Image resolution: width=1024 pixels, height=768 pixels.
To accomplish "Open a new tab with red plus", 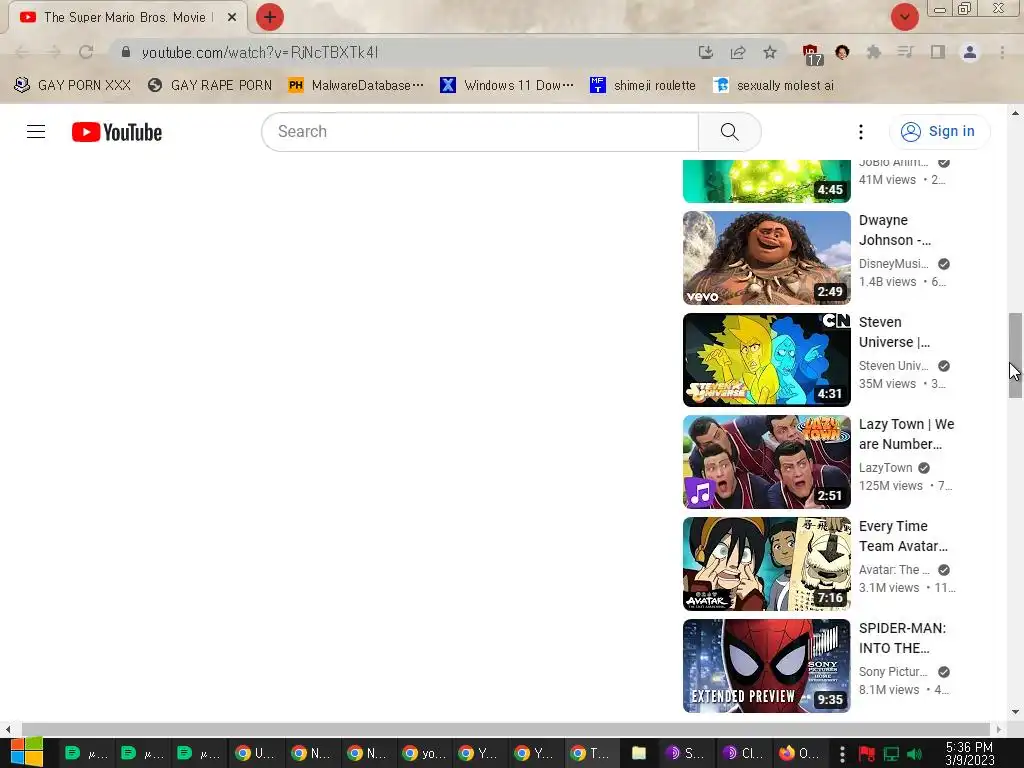I will coord(270,17).
